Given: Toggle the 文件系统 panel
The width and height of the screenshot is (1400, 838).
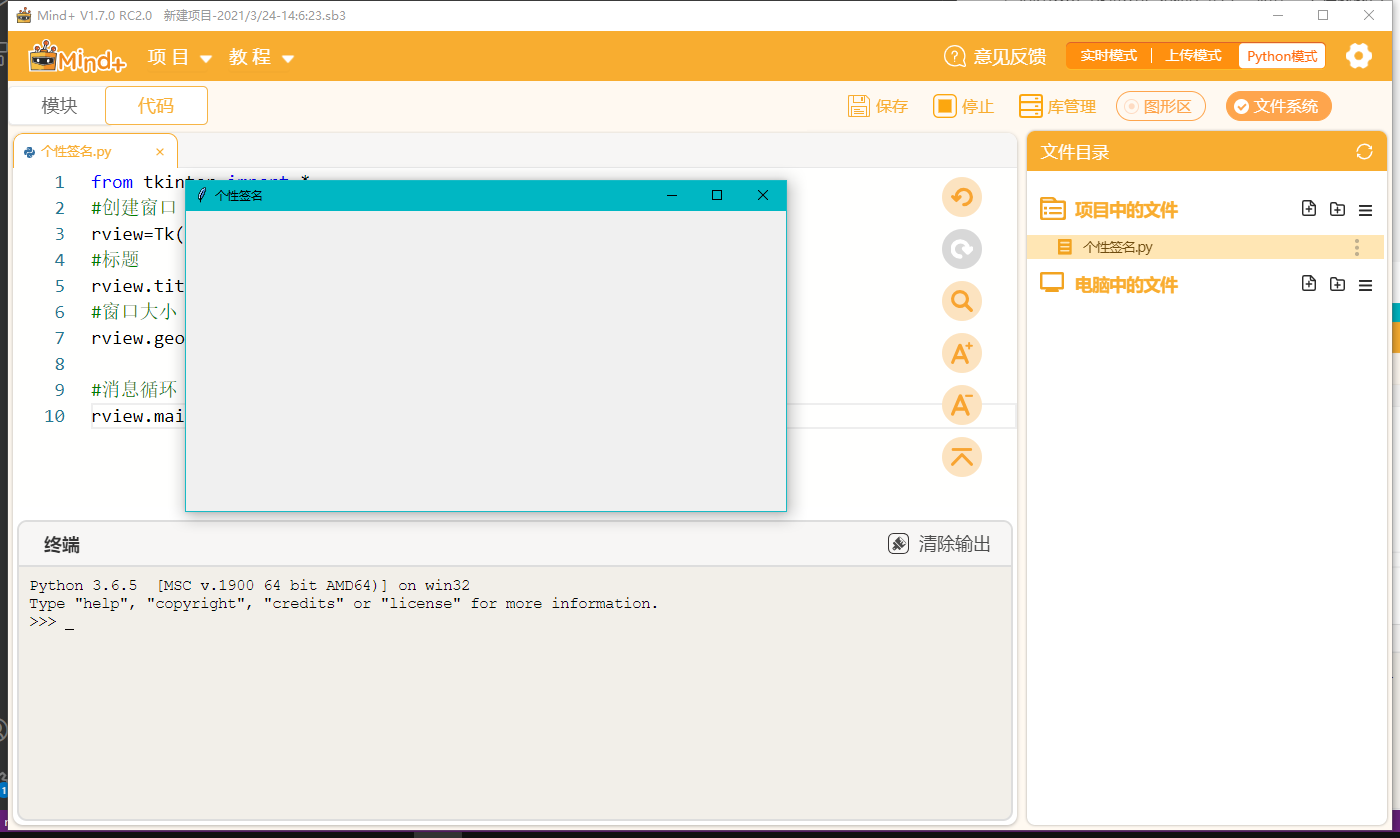Looking at the screenshot, I should [x=1279, y=106].
